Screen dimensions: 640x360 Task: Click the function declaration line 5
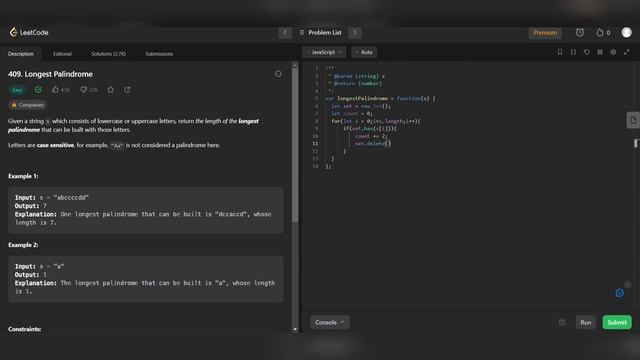pos(380,98)
